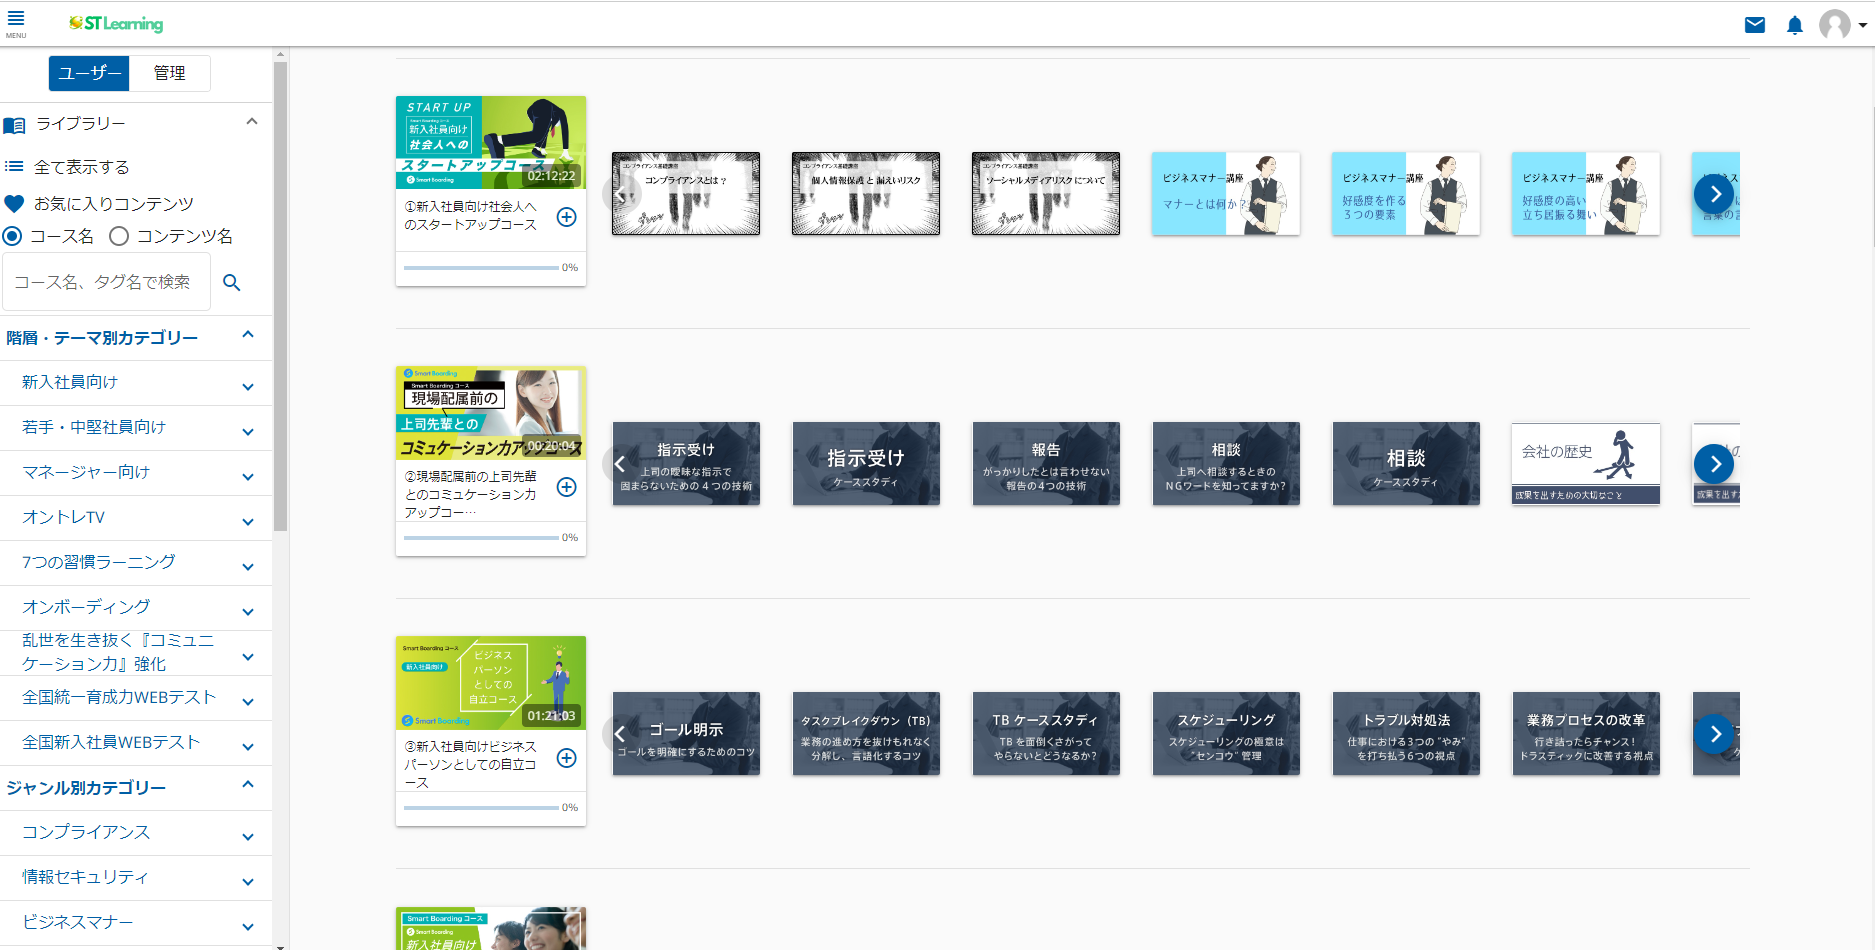Open course title ②現場配属前の上司先輩とのコミュニケーション
Viewport: 1875px width, 950px height.
pyautogui.click(x=471, y=494)
